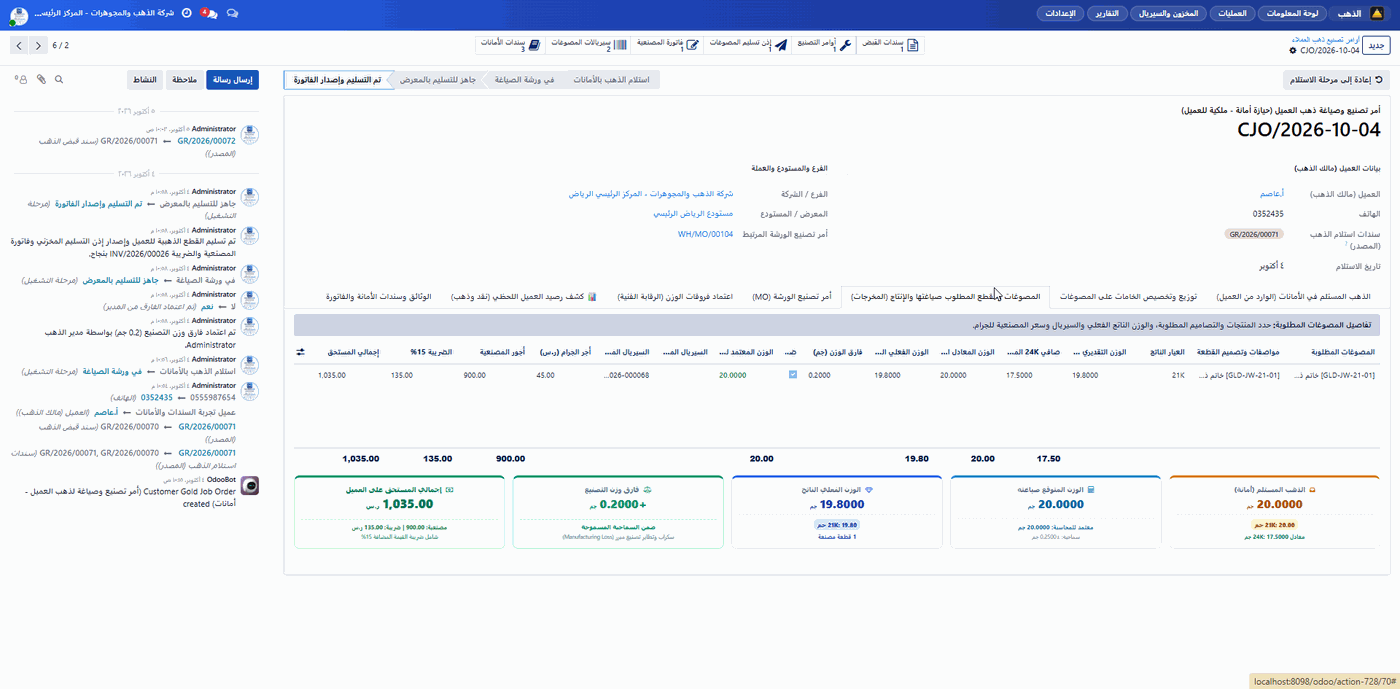
Task: Switch to الوثائق وسندات الأمانة والفاتورة tab
Action: 378,297
